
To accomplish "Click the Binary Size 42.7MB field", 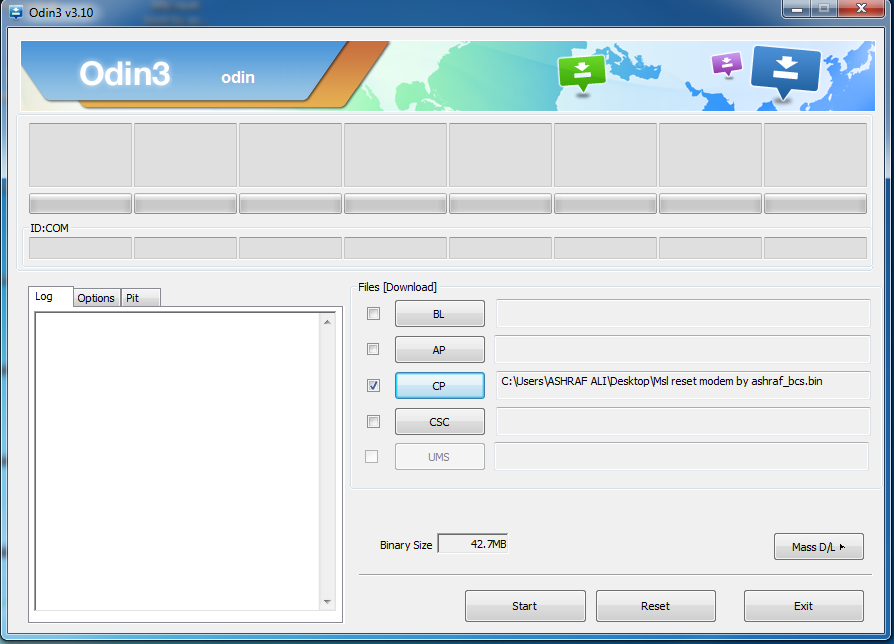I will coord(473,544).
